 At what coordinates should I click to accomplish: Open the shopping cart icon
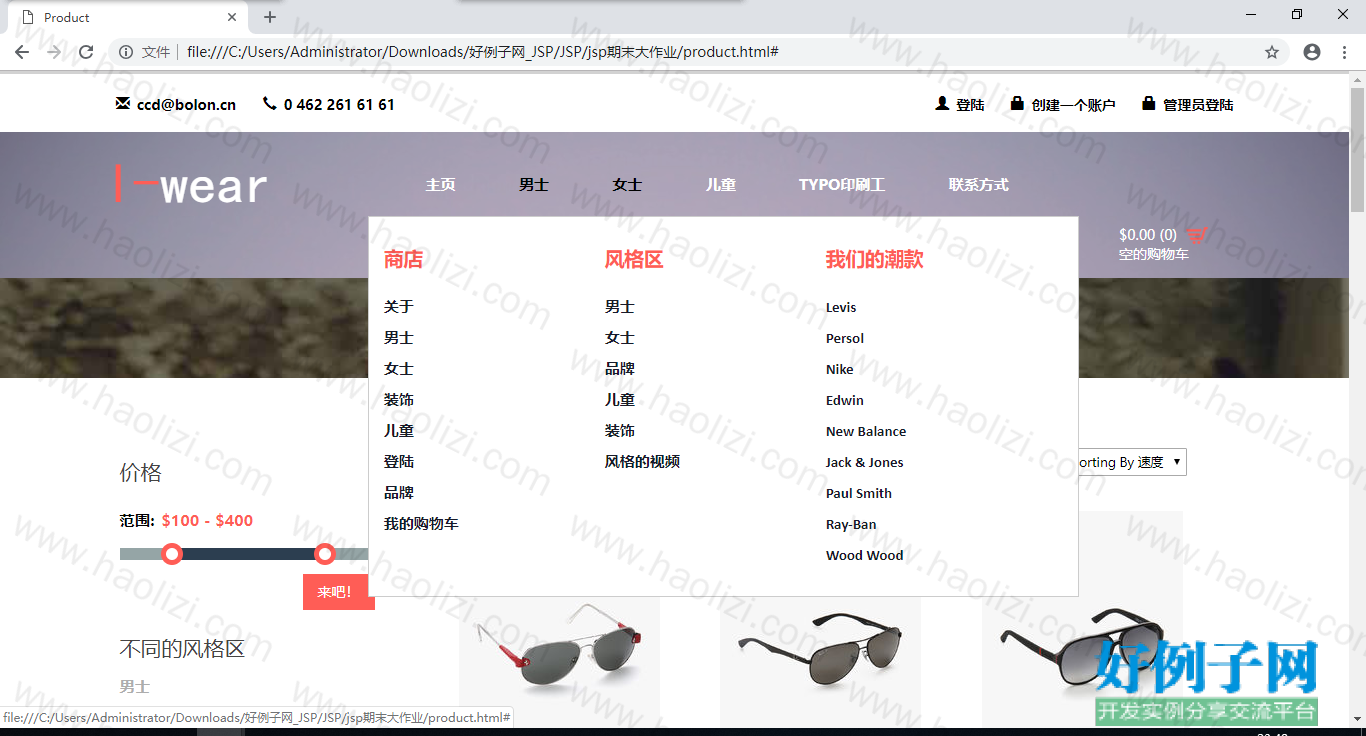[1196, 235]
